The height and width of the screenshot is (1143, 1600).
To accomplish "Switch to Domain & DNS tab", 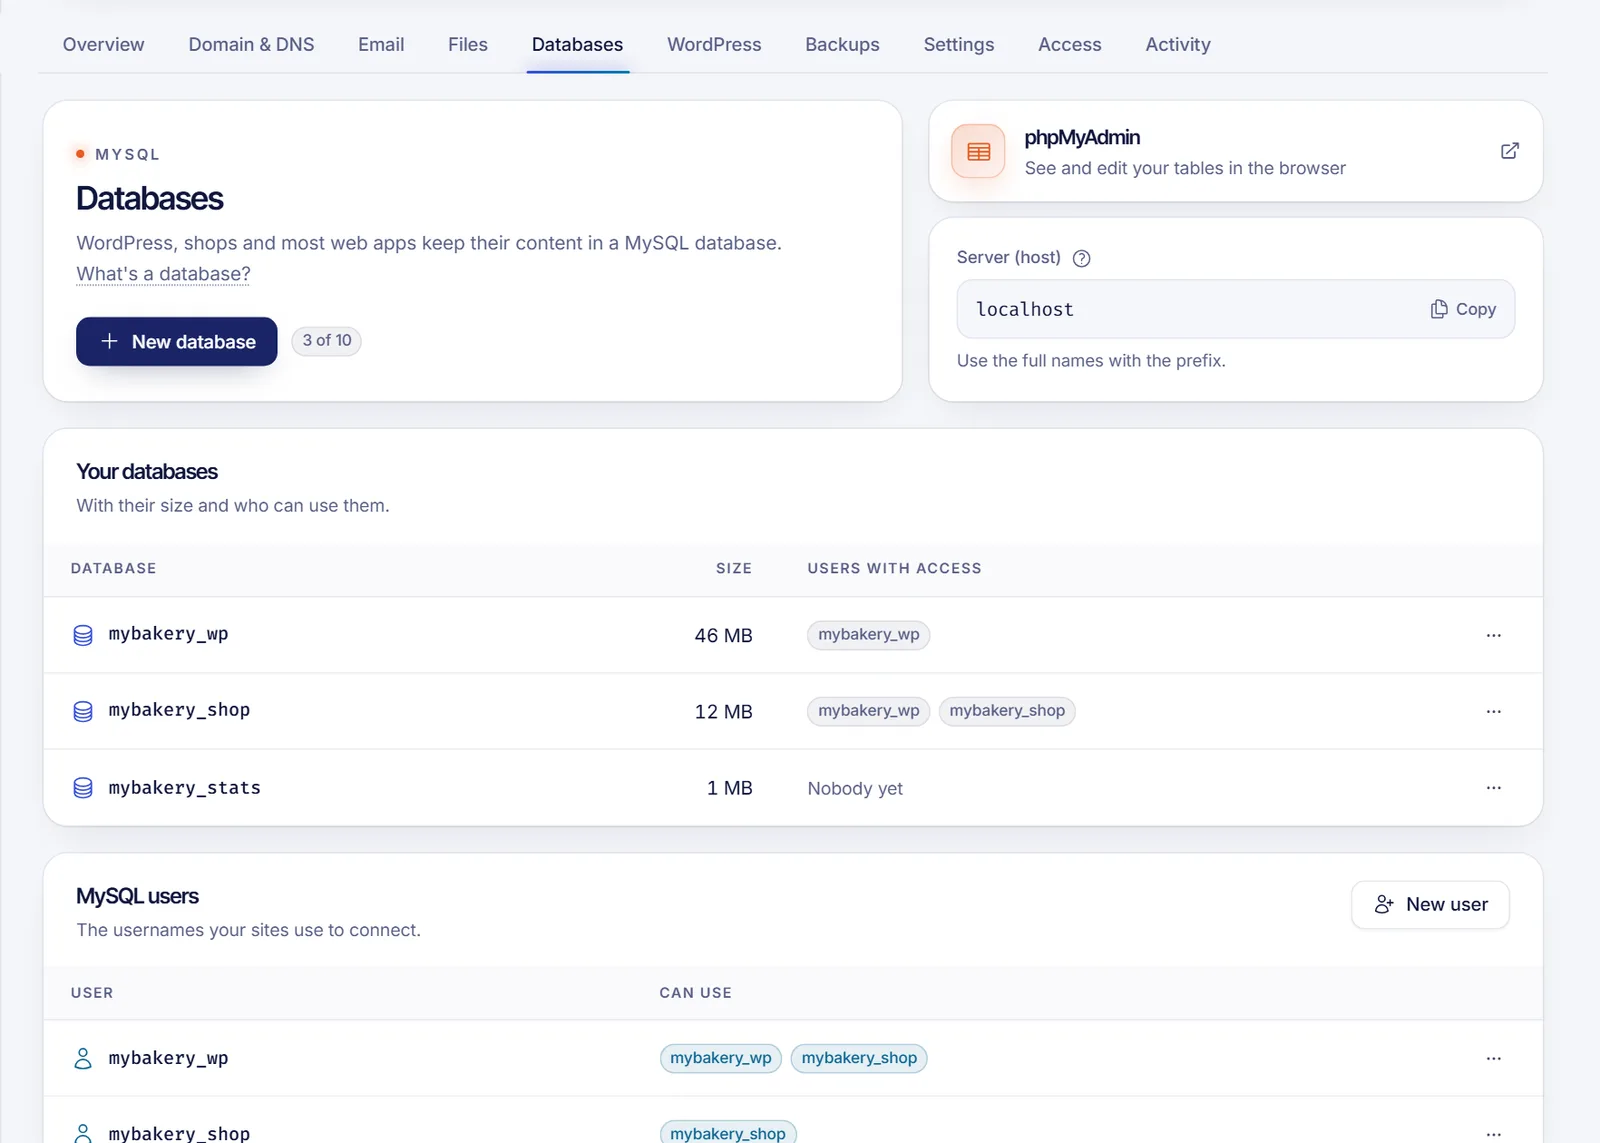I will (x=251, y=44).
